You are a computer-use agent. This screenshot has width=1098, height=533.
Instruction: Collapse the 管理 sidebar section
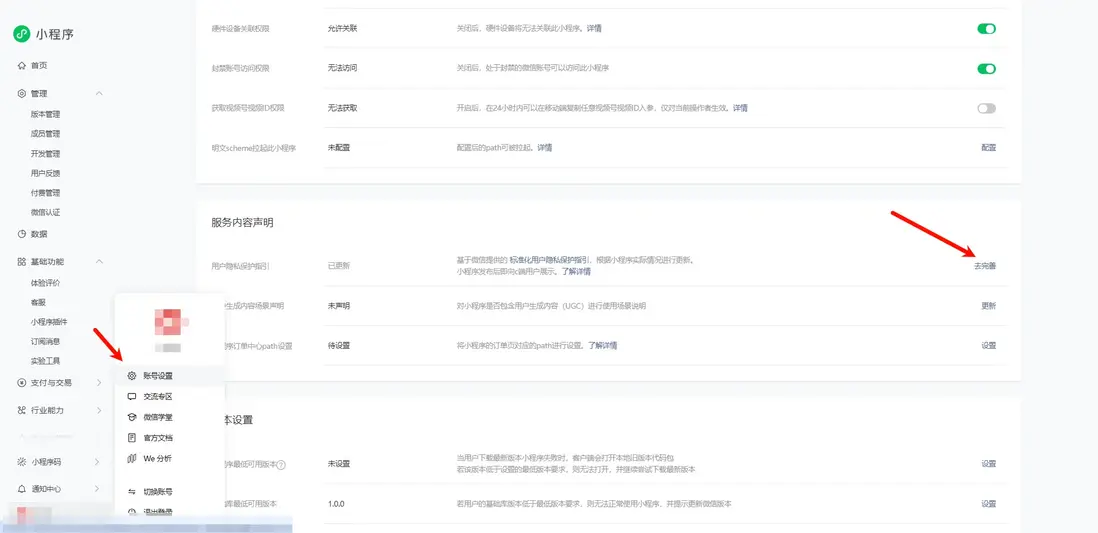point(99,93)
